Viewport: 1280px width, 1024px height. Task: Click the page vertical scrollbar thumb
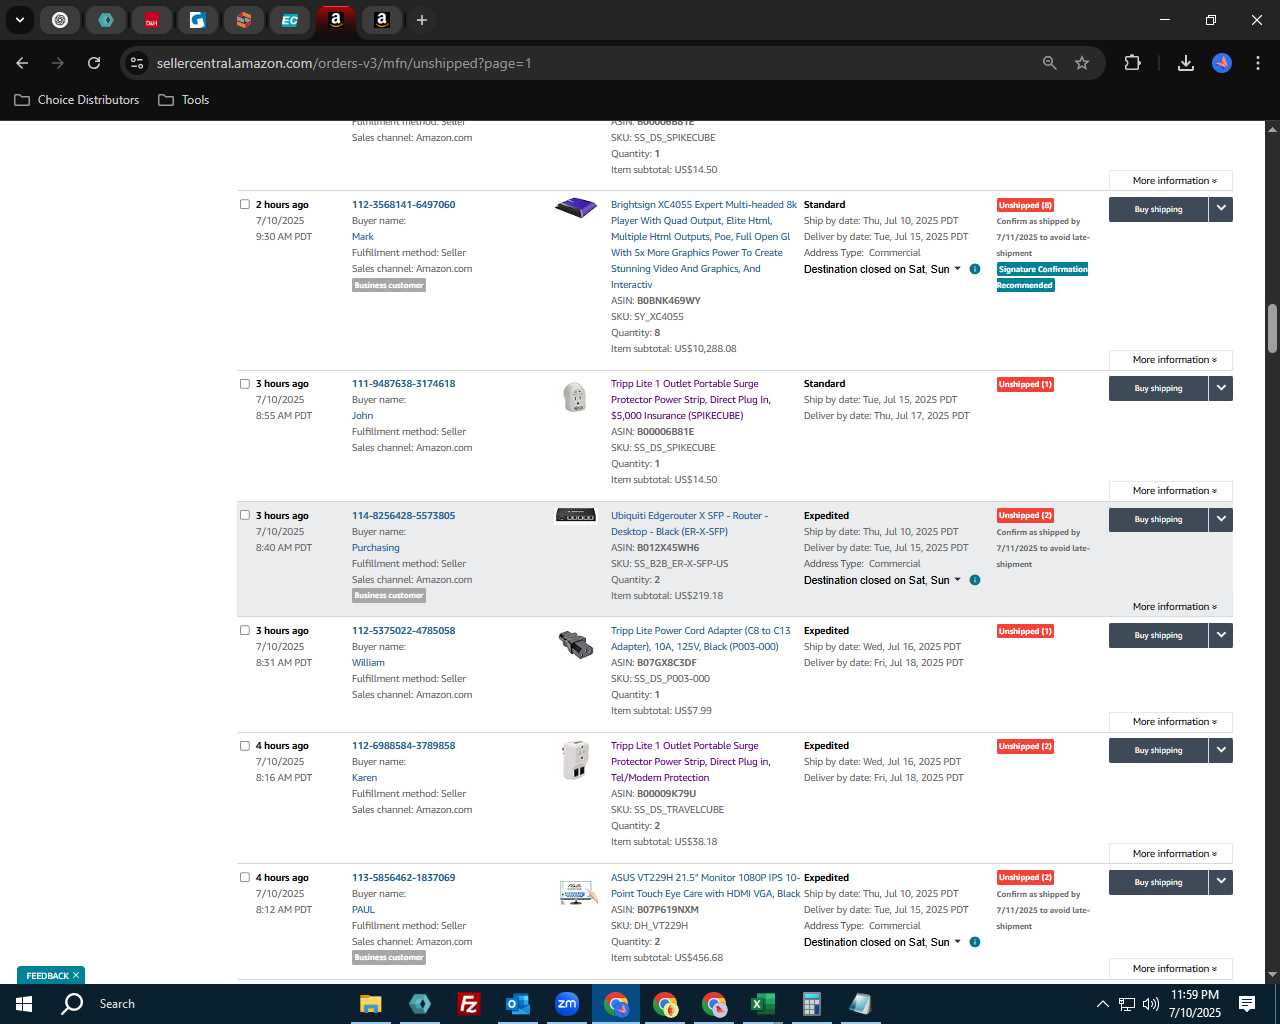[x=1272, y=328]
